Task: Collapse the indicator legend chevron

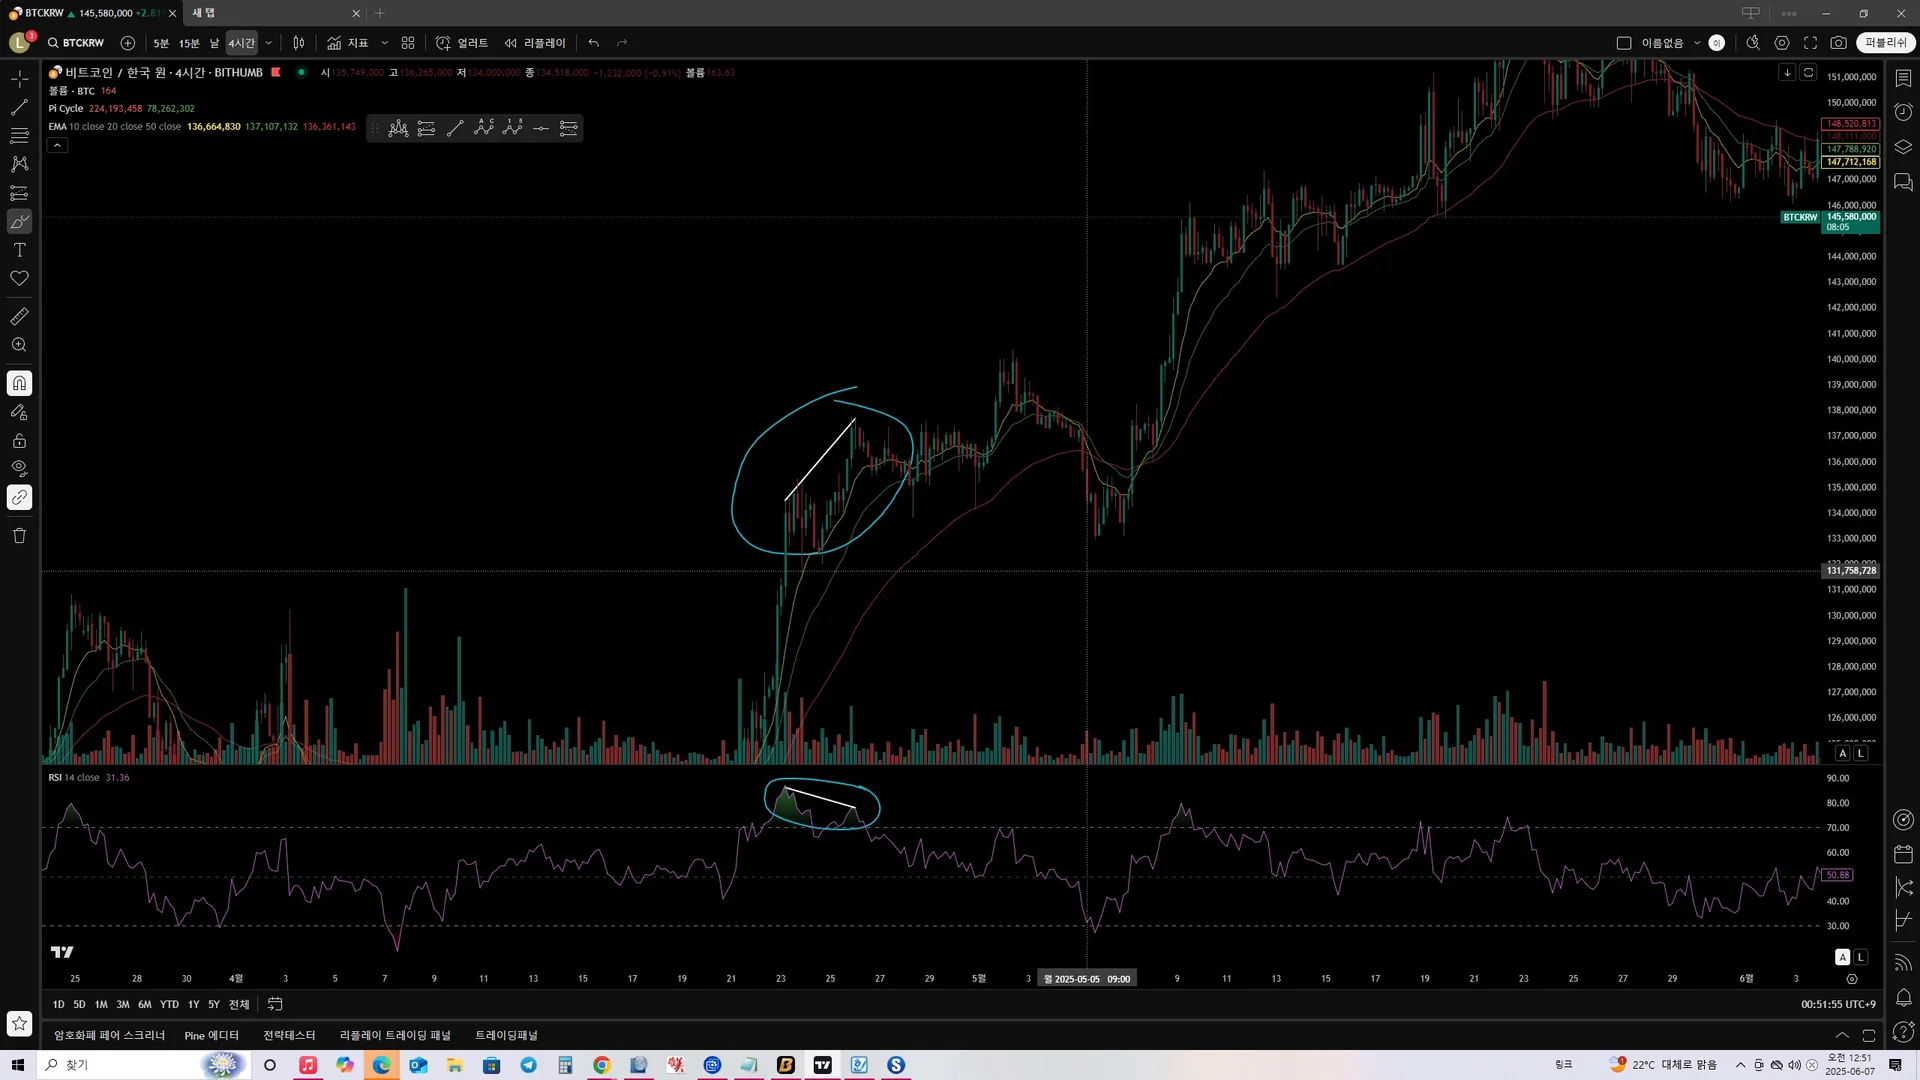Action: click(x=58, y=146)
